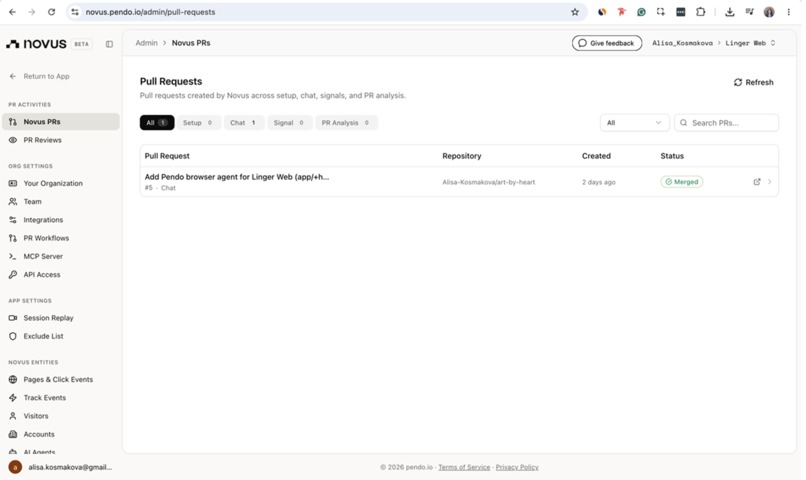This screenshot has width=806, height=480.
Task: Open Track Events in the sidebar
Action: pos(61,398)
